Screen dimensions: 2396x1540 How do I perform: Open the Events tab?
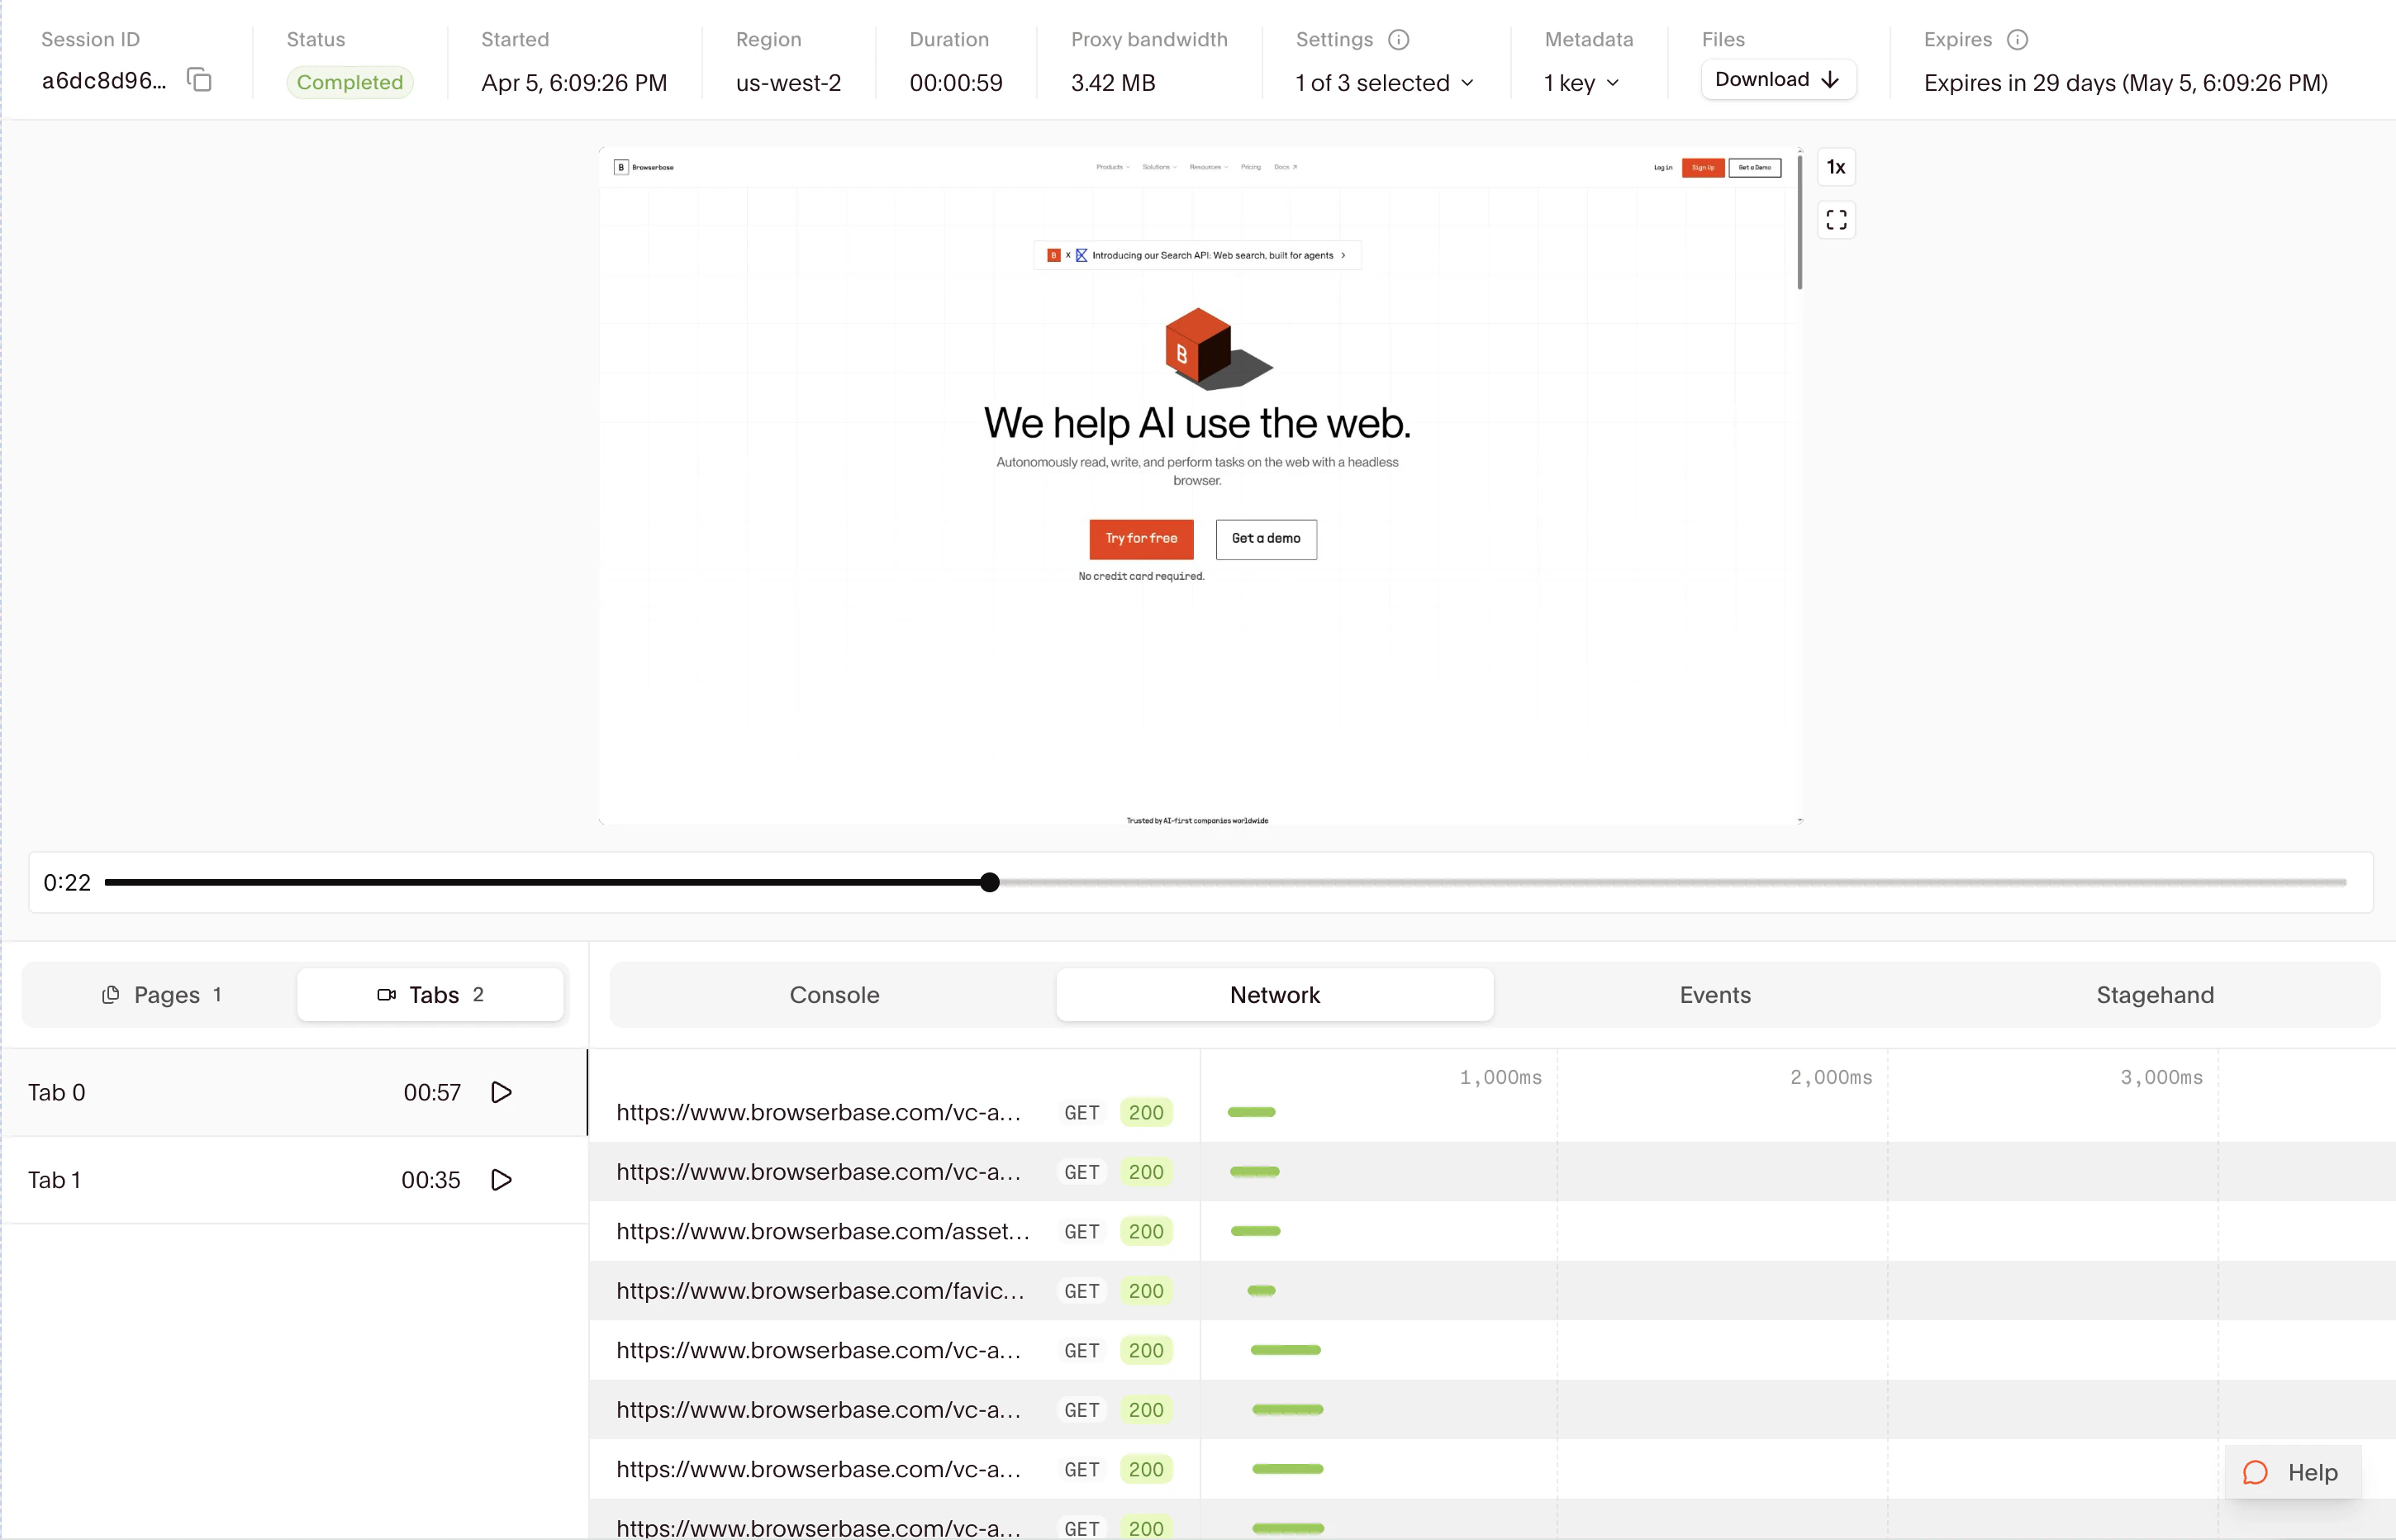coord(1714,995)
